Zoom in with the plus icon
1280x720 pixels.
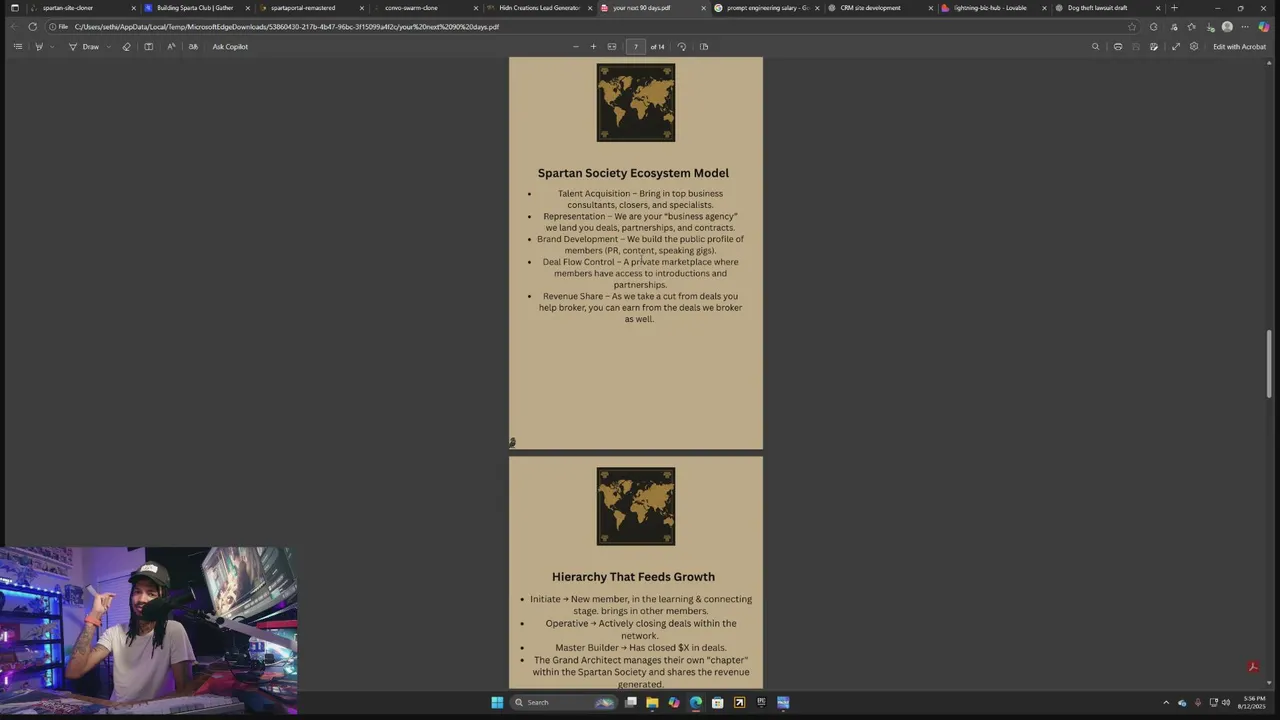tap(593, 47)
